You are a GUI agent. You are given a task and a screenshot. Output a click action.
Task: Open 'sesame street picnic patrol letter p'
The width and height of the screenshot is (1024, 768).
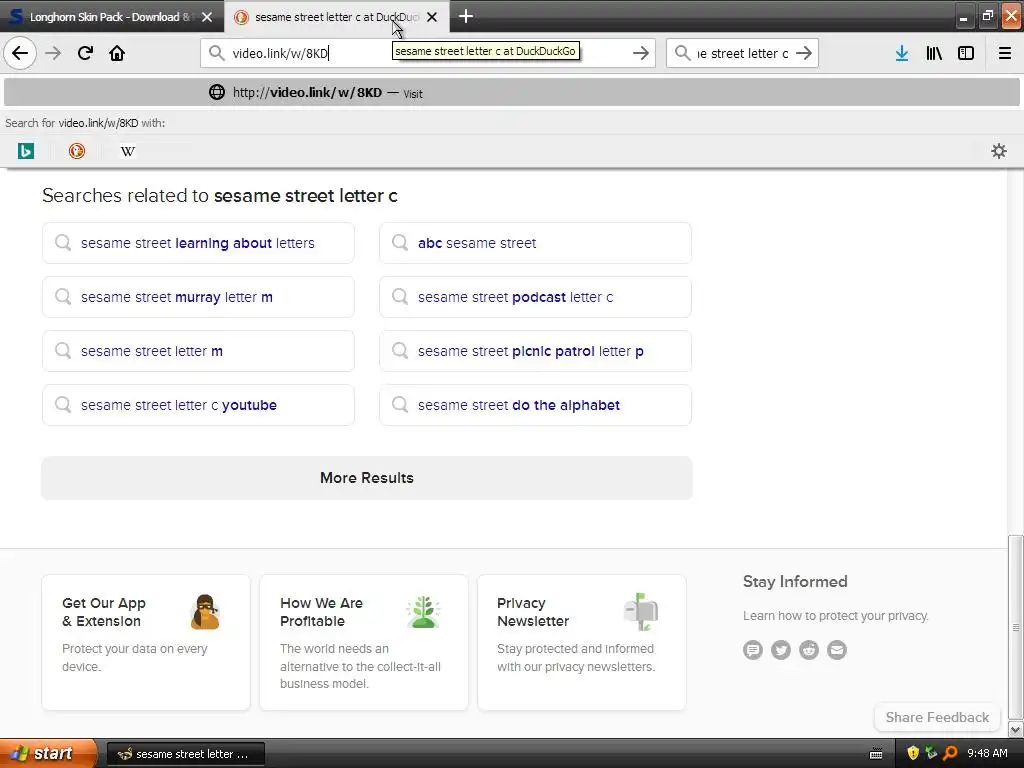[535, 351]
